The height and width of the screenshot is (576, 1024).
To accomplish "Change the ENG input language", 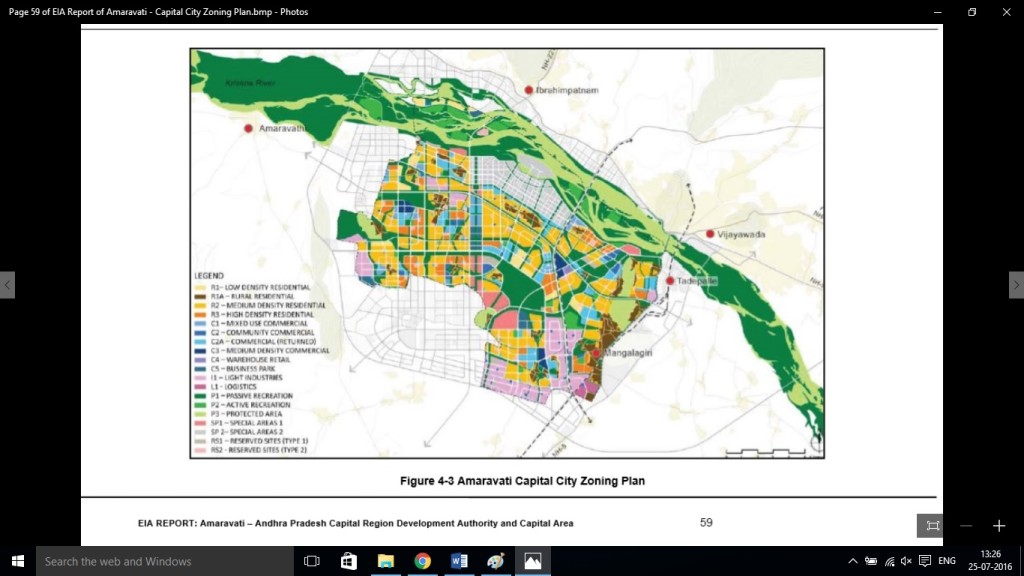I will pyautogui.click(x=947, y=561).
